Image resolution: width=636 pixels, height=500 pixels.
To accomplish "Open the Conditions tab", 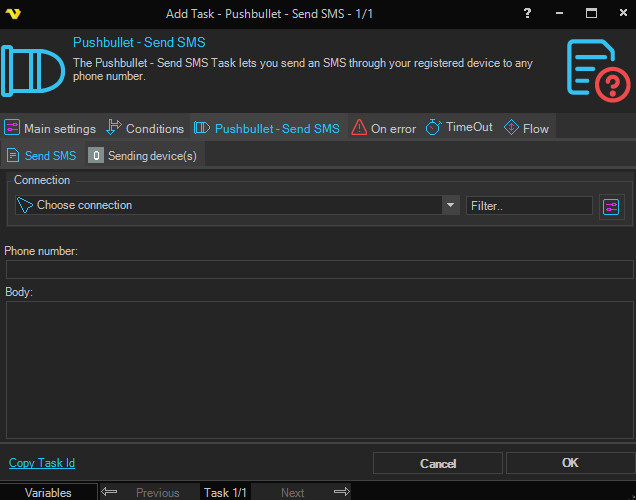I will click(145, 128).
